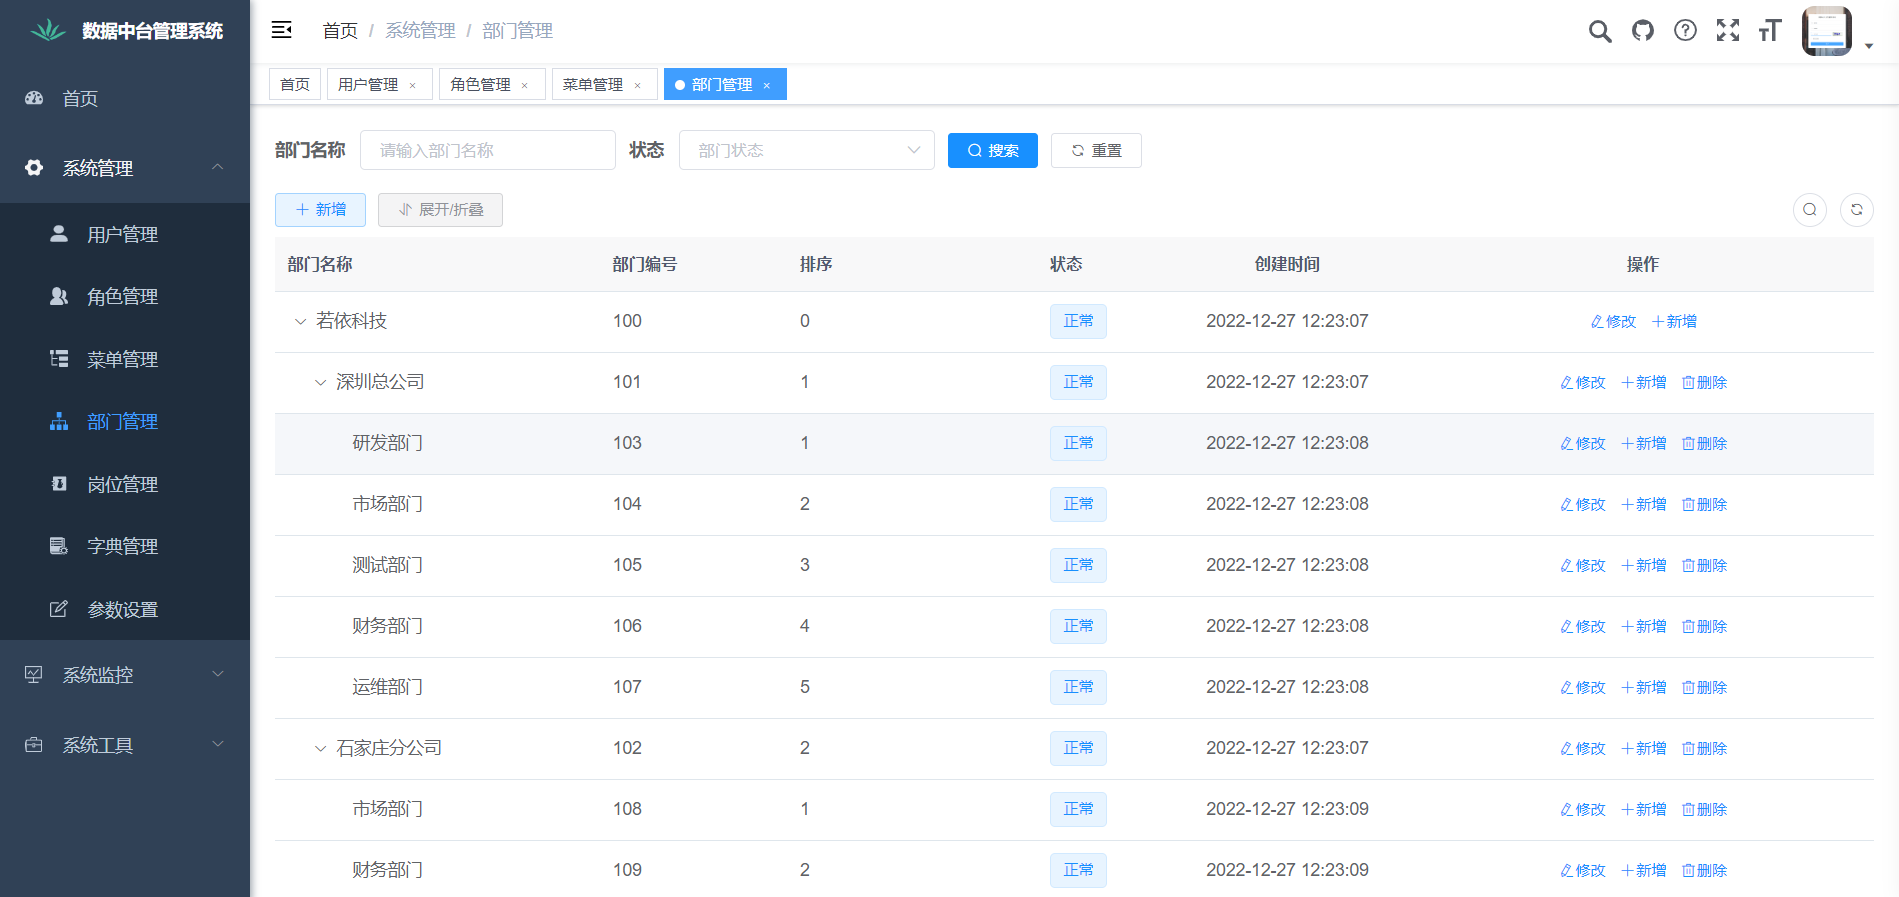Click 删除 for 运维部门
This screenshot has height=897, width=1899.
(1705, 687)
